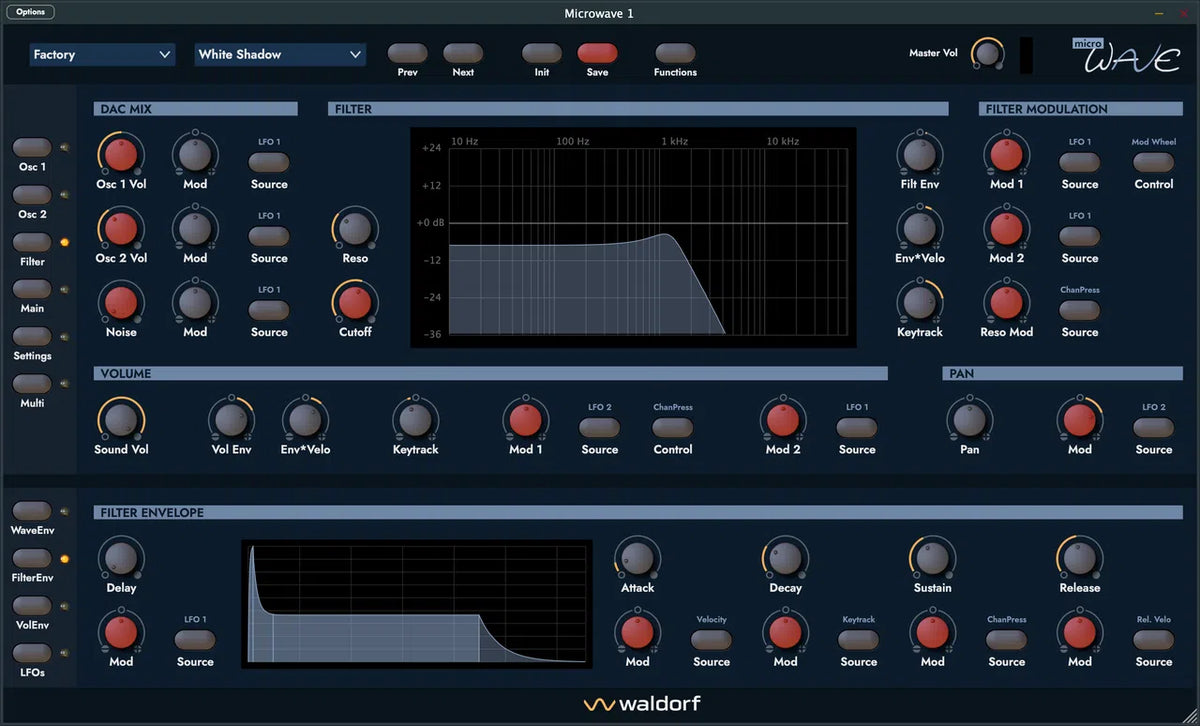
Task: Click the filter envelope Sustain knob
Action: click(932, 558)
